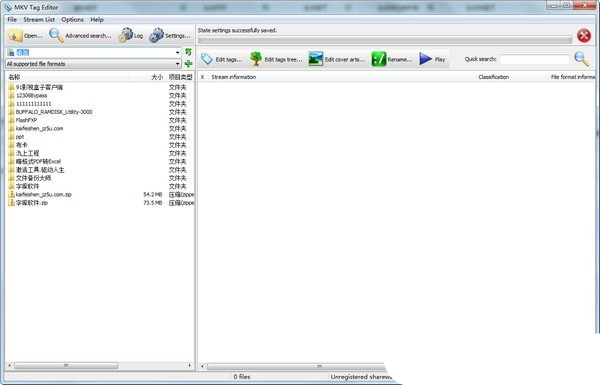Select the ppt folder
The width and height of the screenshot is (600, 385).
(x=20, y=137)
